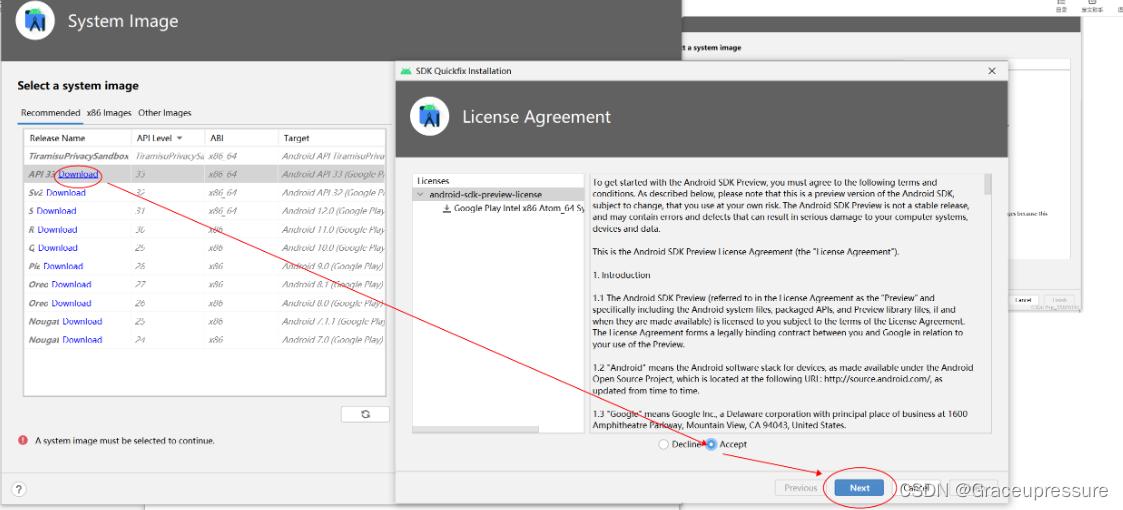Select android-sdk-preview-license in Licenses tree

485,194
